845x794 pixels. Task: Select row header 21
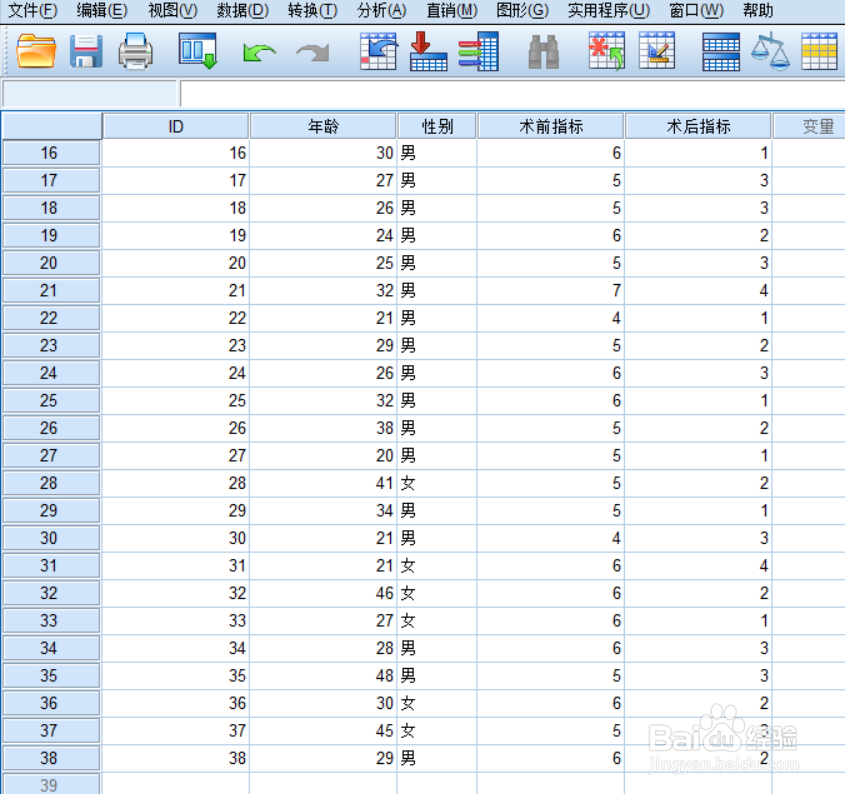coord(51,291)
